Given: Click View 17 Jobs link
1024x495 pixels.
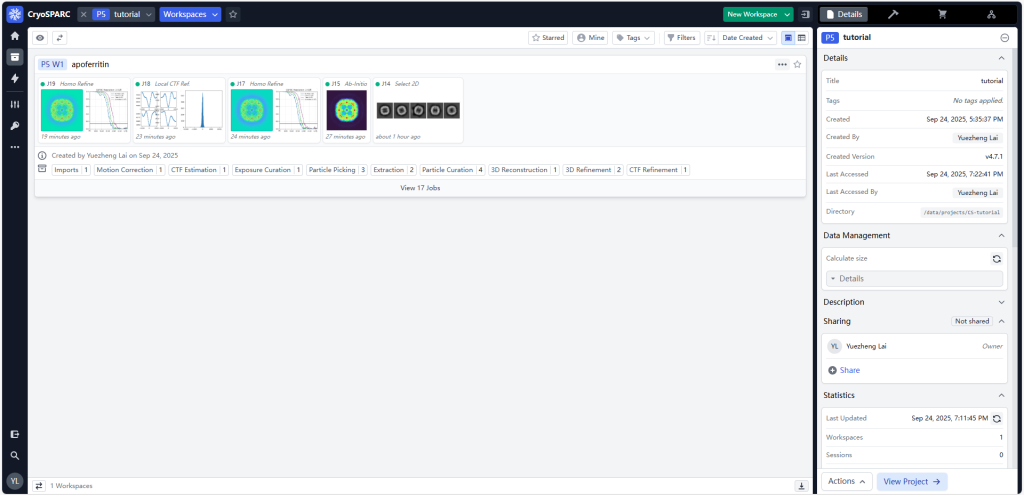Looking at the screenshot, I should click(420, 188).
